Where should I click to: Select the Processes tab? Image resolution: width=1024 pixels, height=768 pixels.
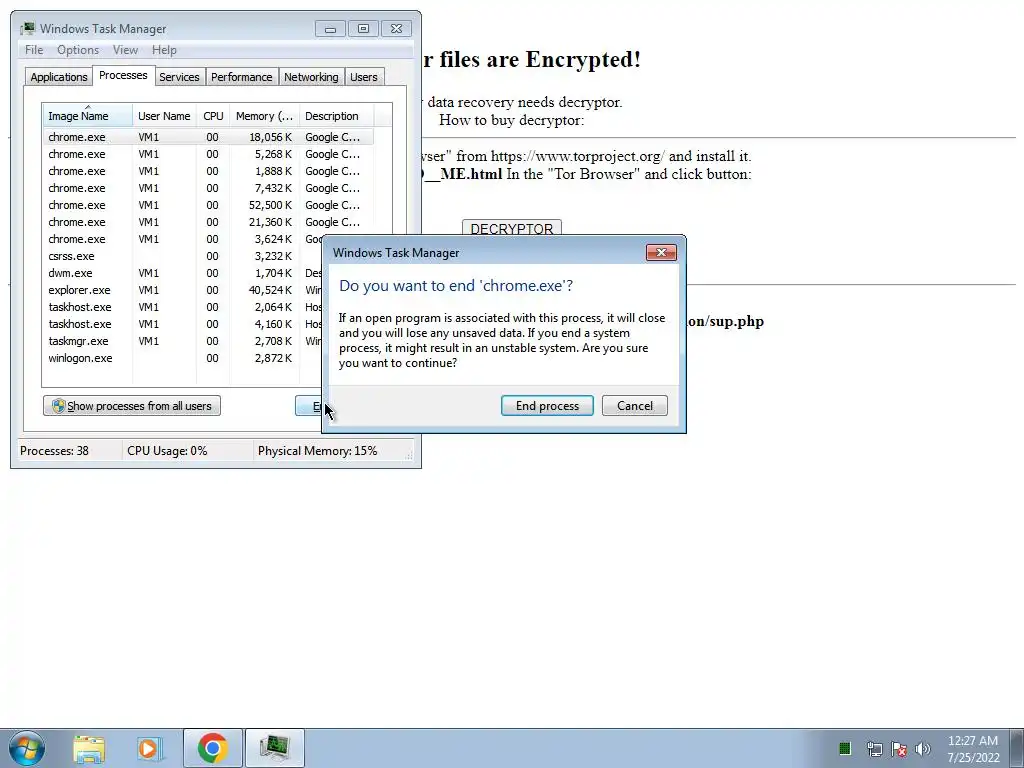[x=123, y=75]
